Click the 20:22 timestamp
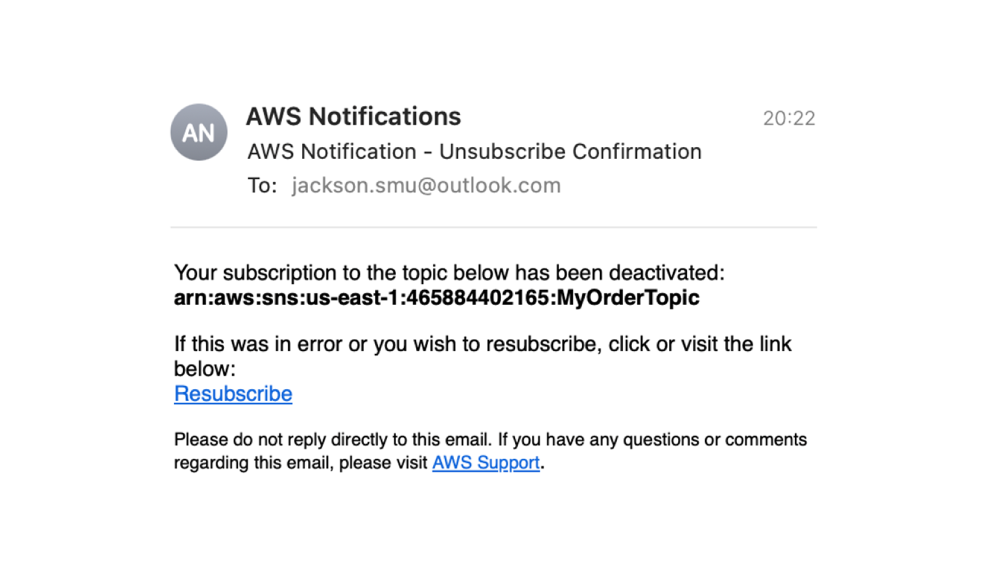The width and height of the screenshot is (1000, 562). [x=789, y=118]
